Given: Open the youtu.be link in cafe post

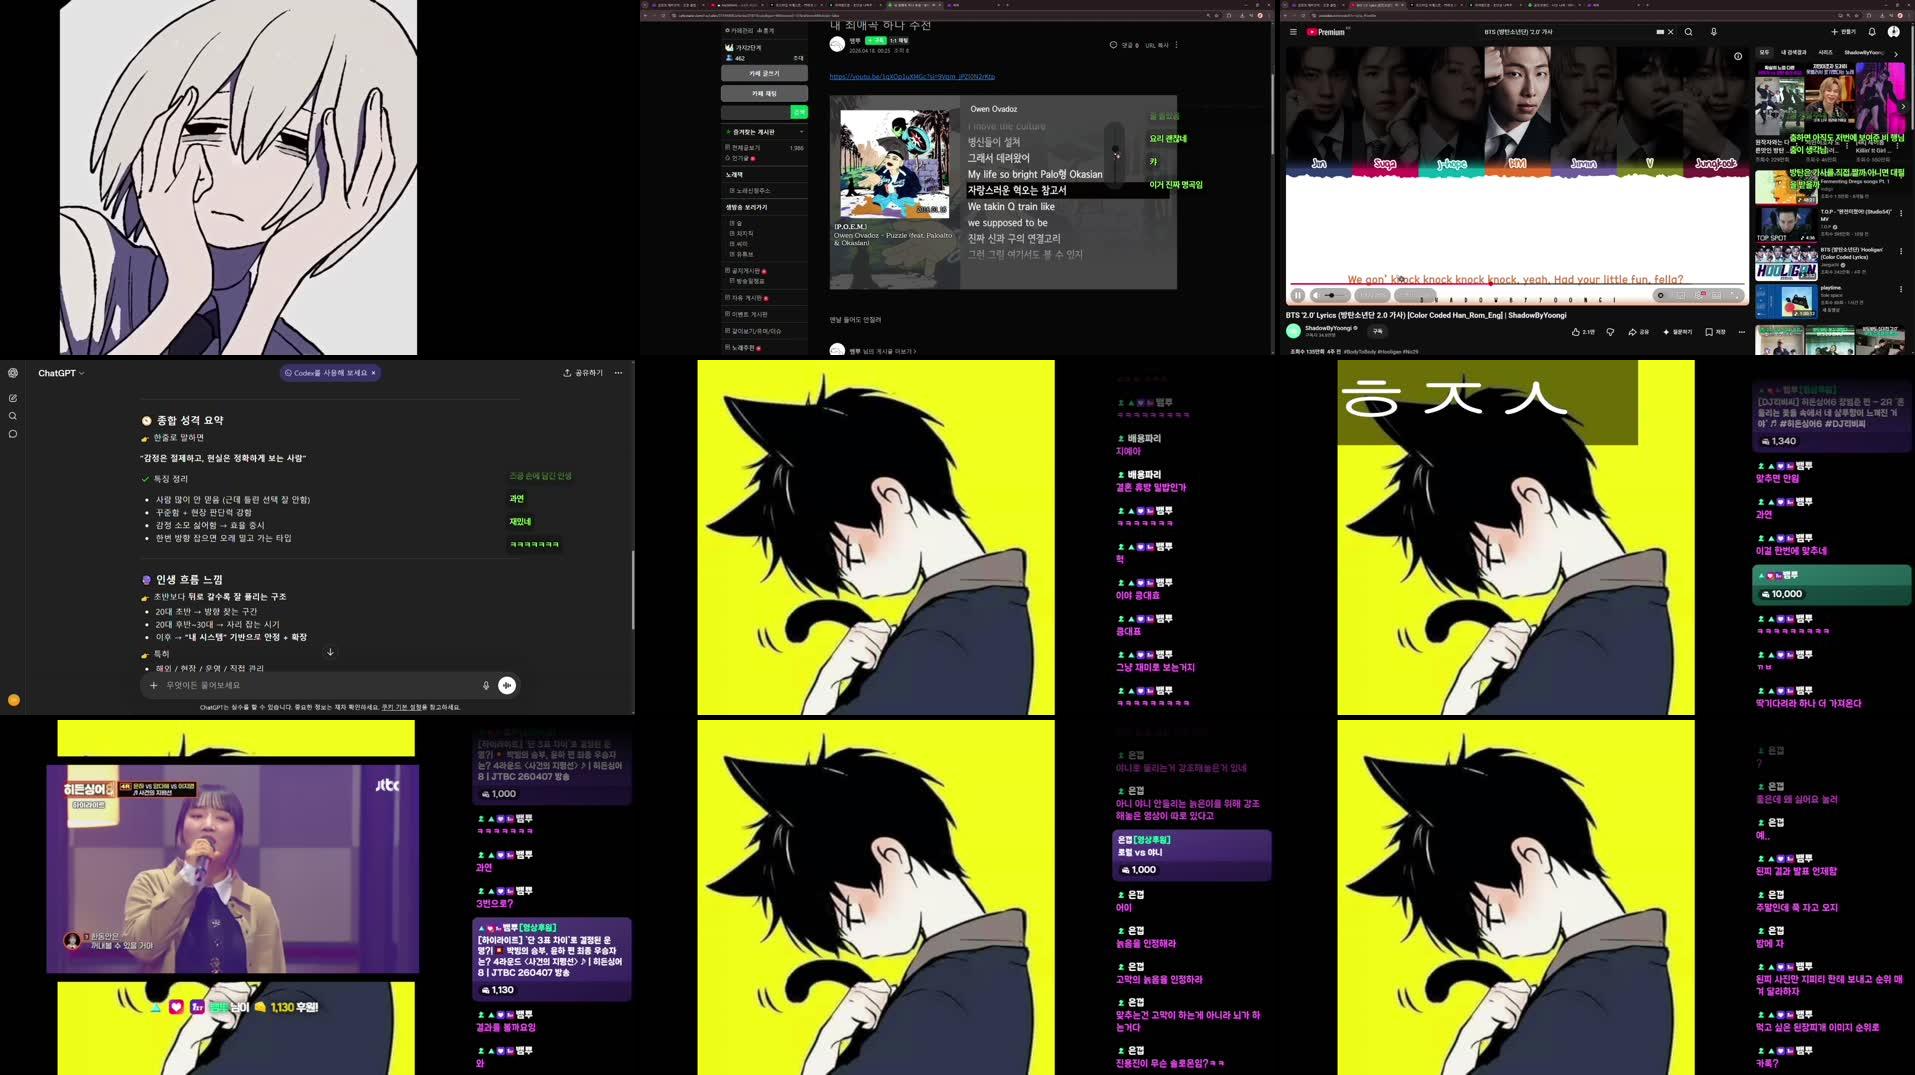Looking at the screenshot, I should coord(912,77).
